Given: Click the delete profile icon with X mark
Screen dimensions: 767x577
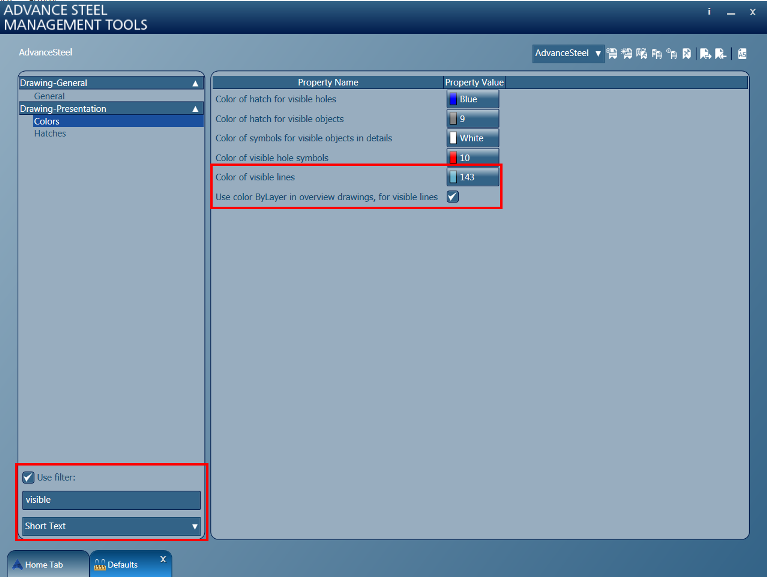Looking at the screenshot, I should (687, 53).
